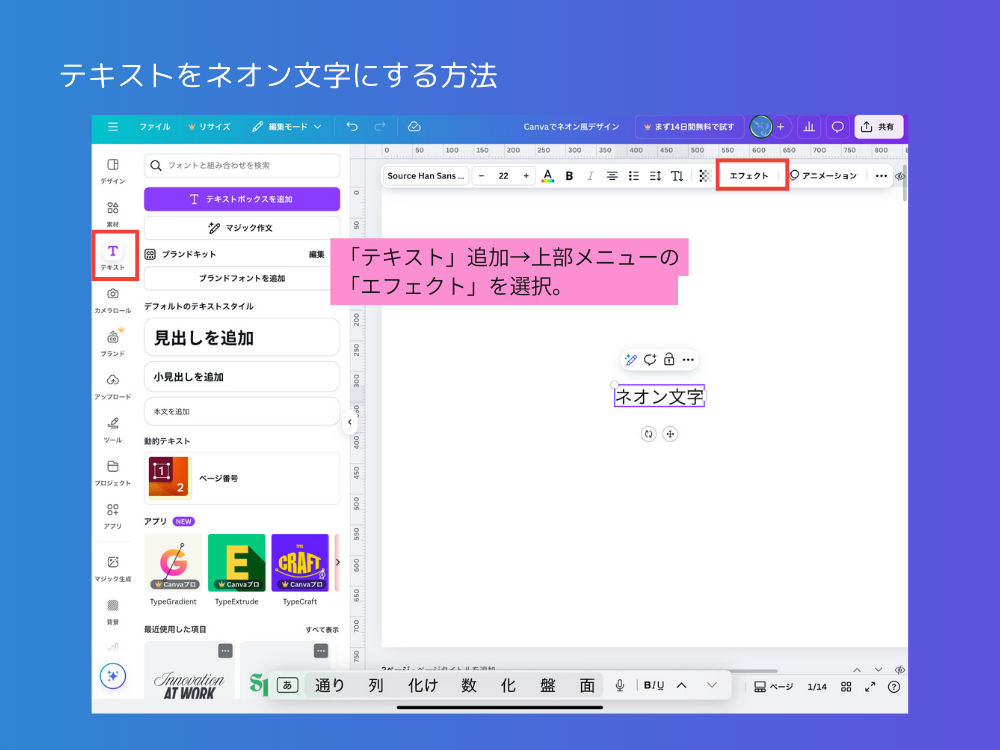This screenshot has width=1000, height=750.
Task: Open the Source Han Sans font dropdown
Action: [x=425, y=176]
